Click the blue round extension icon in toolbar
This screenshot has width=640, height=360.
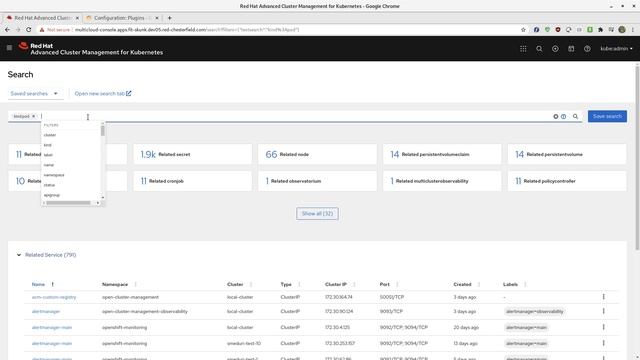pos(536,29)
